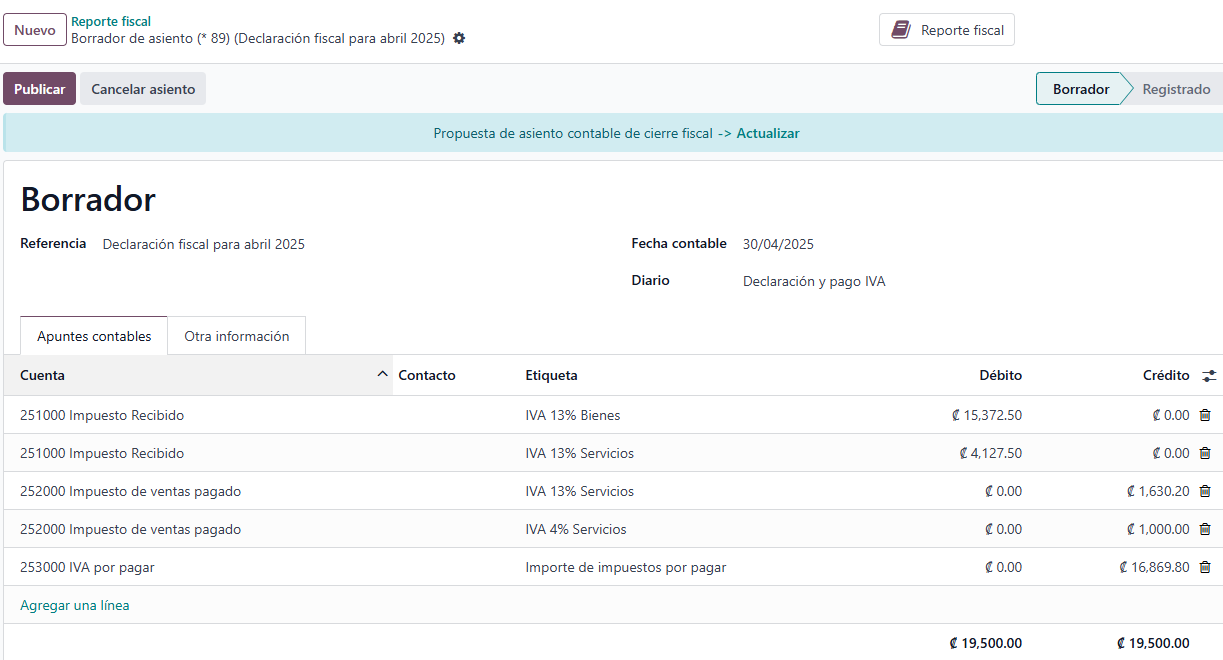Select the Apuntes contables tab
Viewport: 1223px width, 660px height.
tap(94, 336)
